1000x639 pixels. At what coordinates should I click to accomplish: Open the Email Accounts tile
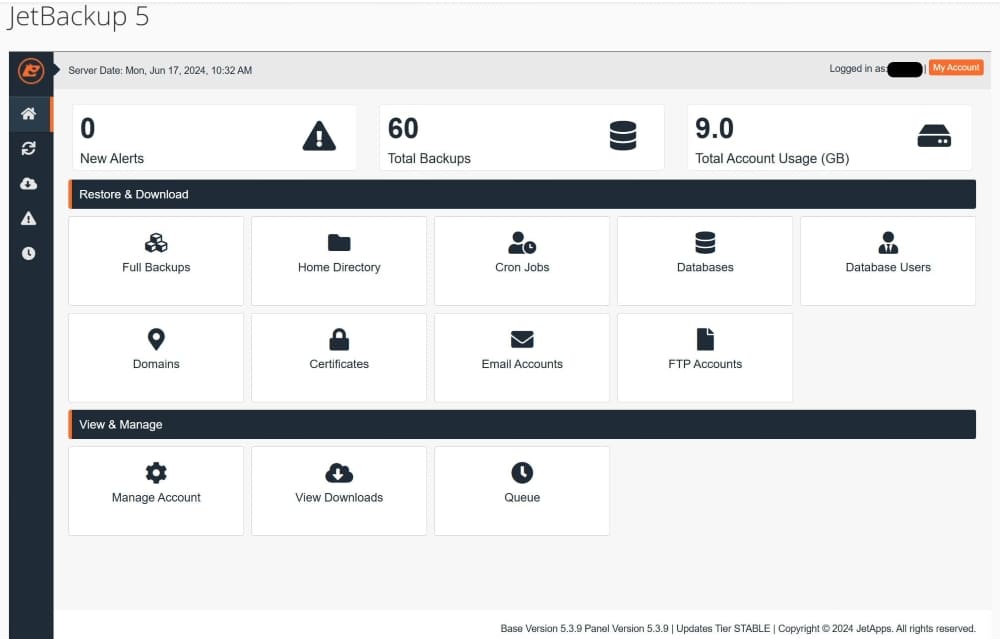522,357
